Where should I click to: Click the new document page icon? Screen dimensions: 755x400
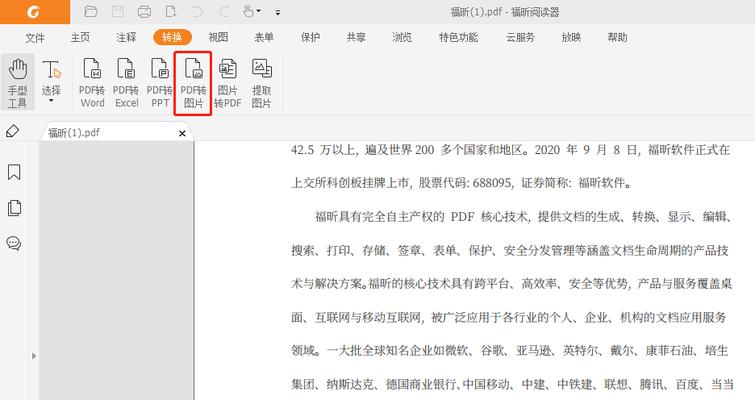tap(171, 12)
